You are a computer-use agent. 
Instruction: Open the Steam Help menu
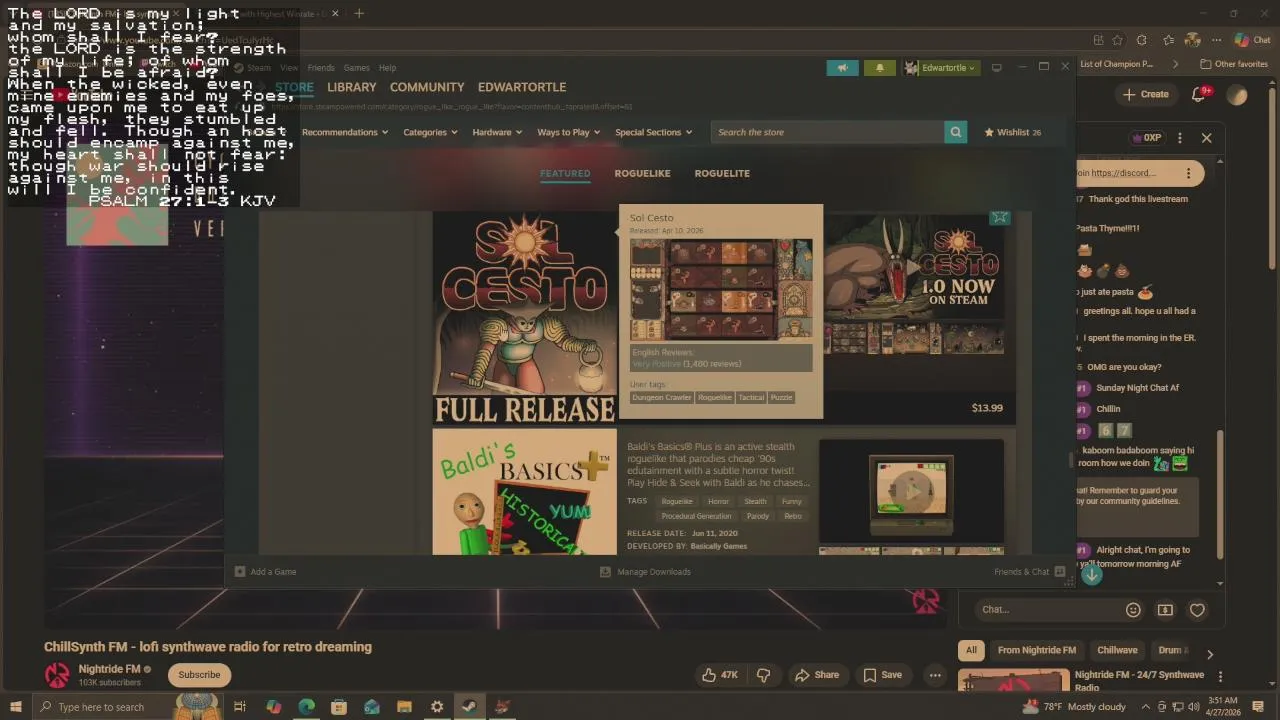(387, 68)
